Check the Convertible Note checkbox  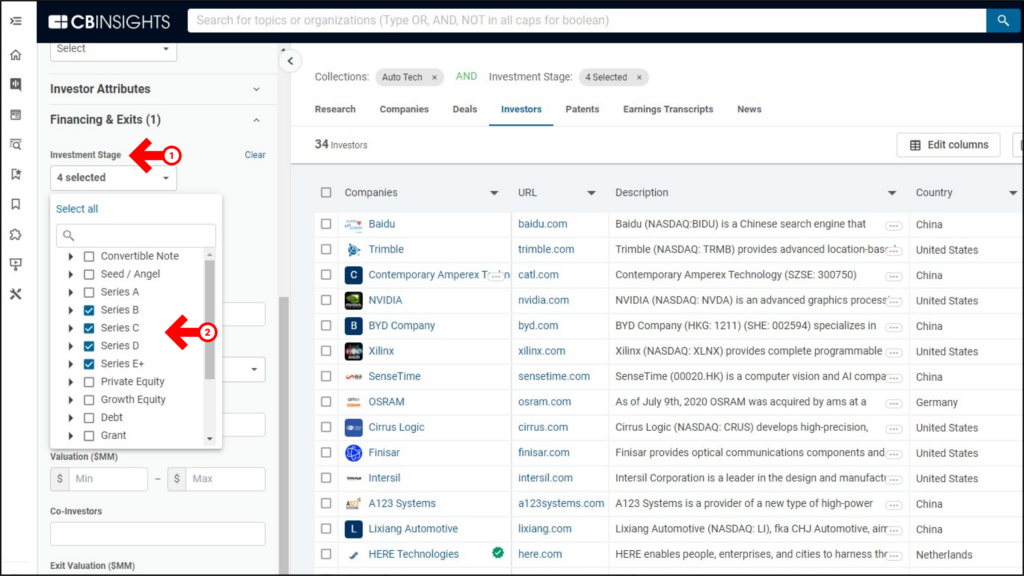(x=89, y=257)
